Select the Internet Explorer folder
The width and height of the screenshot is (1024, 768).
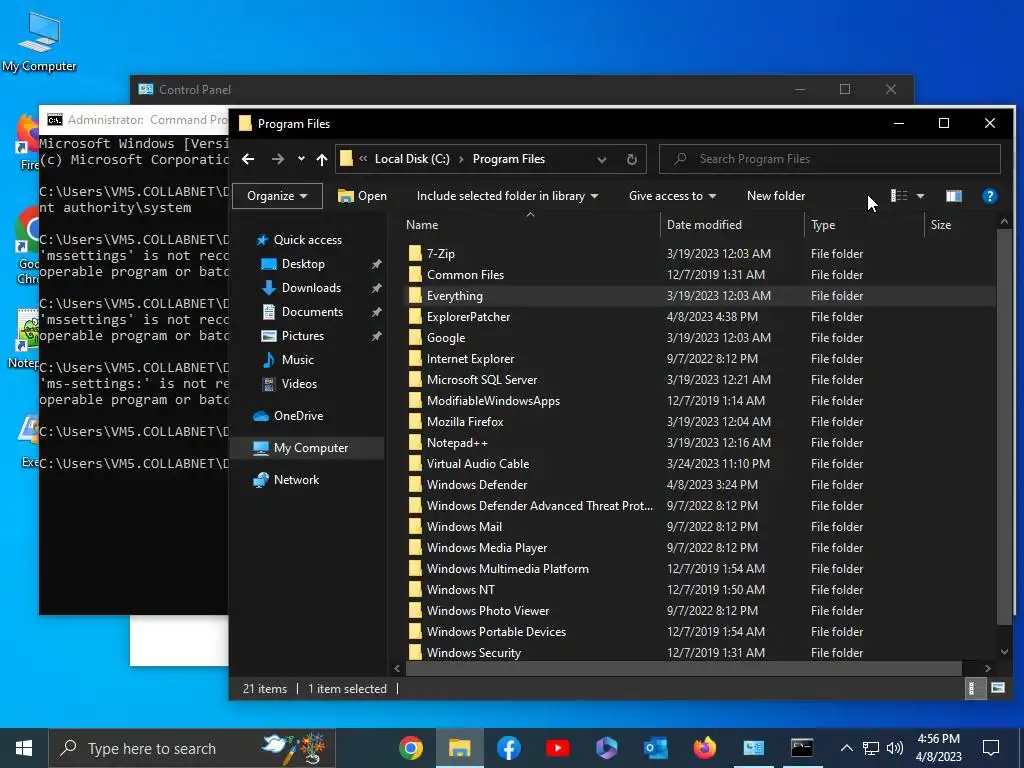(470, 359)
